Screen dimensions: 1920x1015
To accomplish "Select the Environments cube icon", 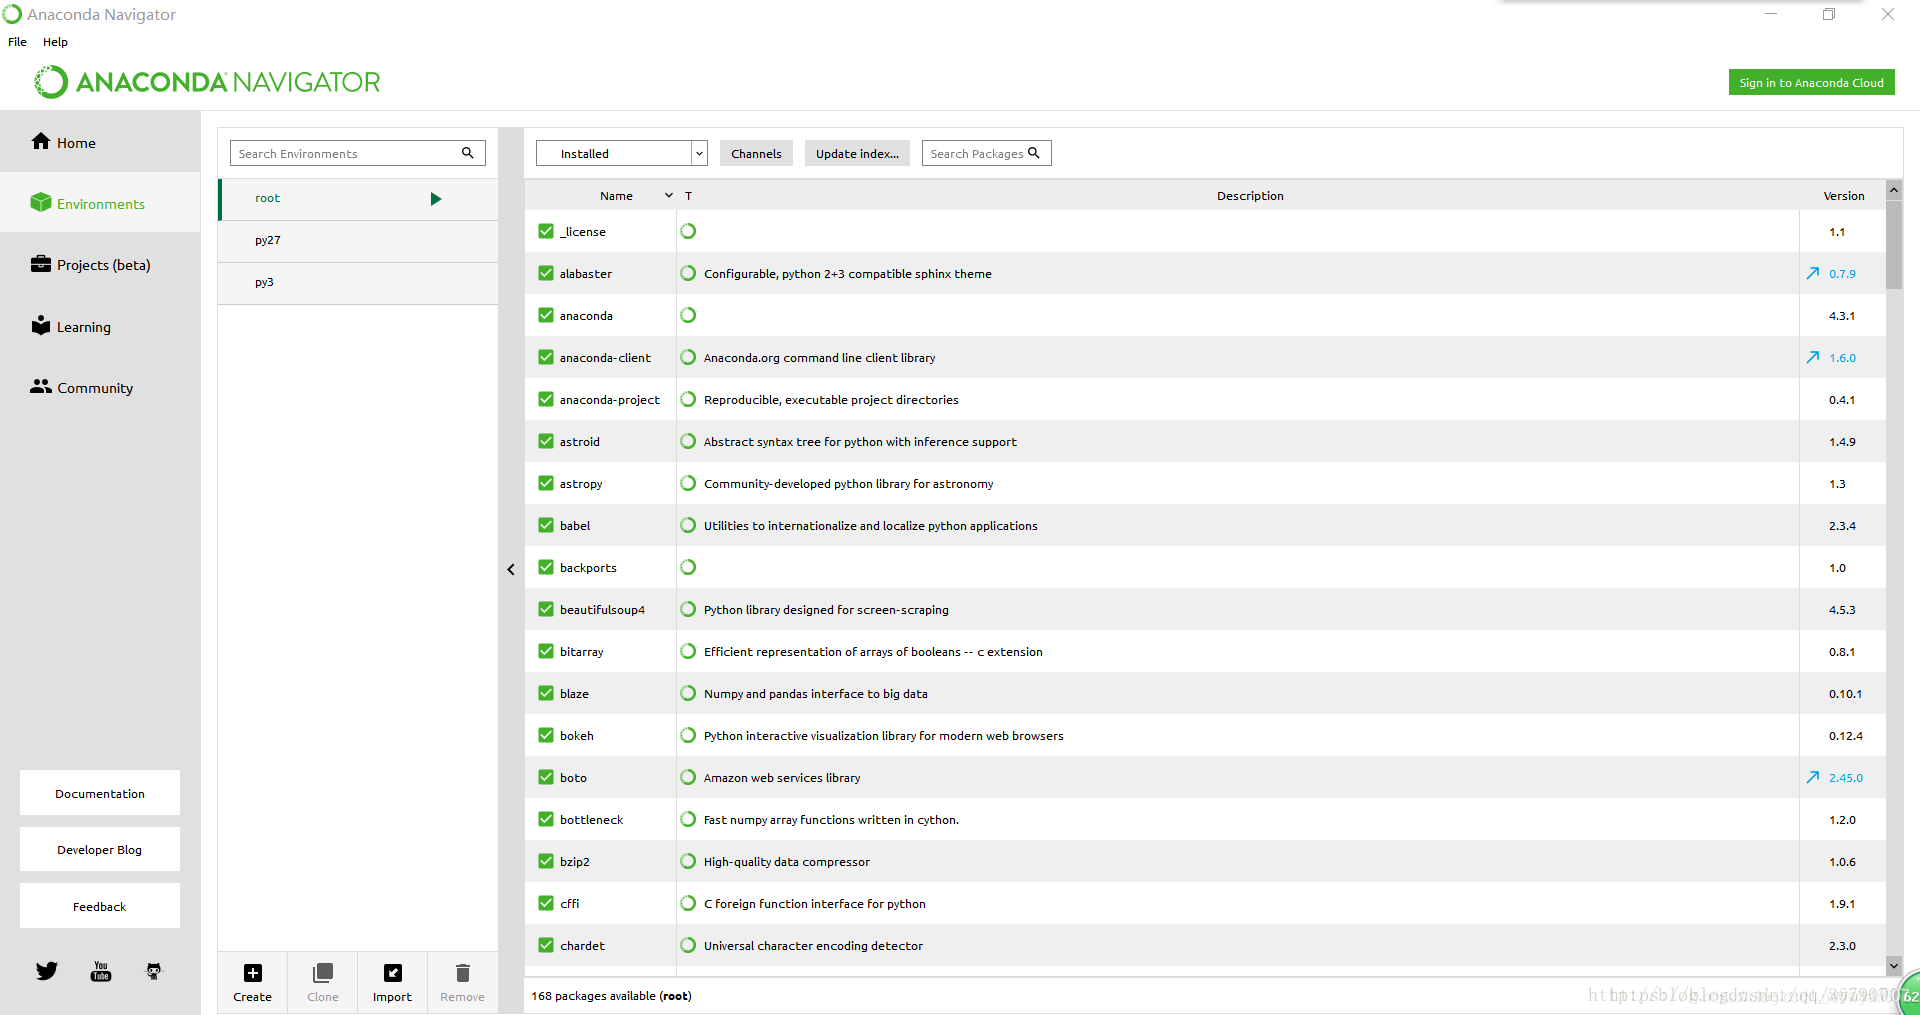I will click(x=41, y=202).
